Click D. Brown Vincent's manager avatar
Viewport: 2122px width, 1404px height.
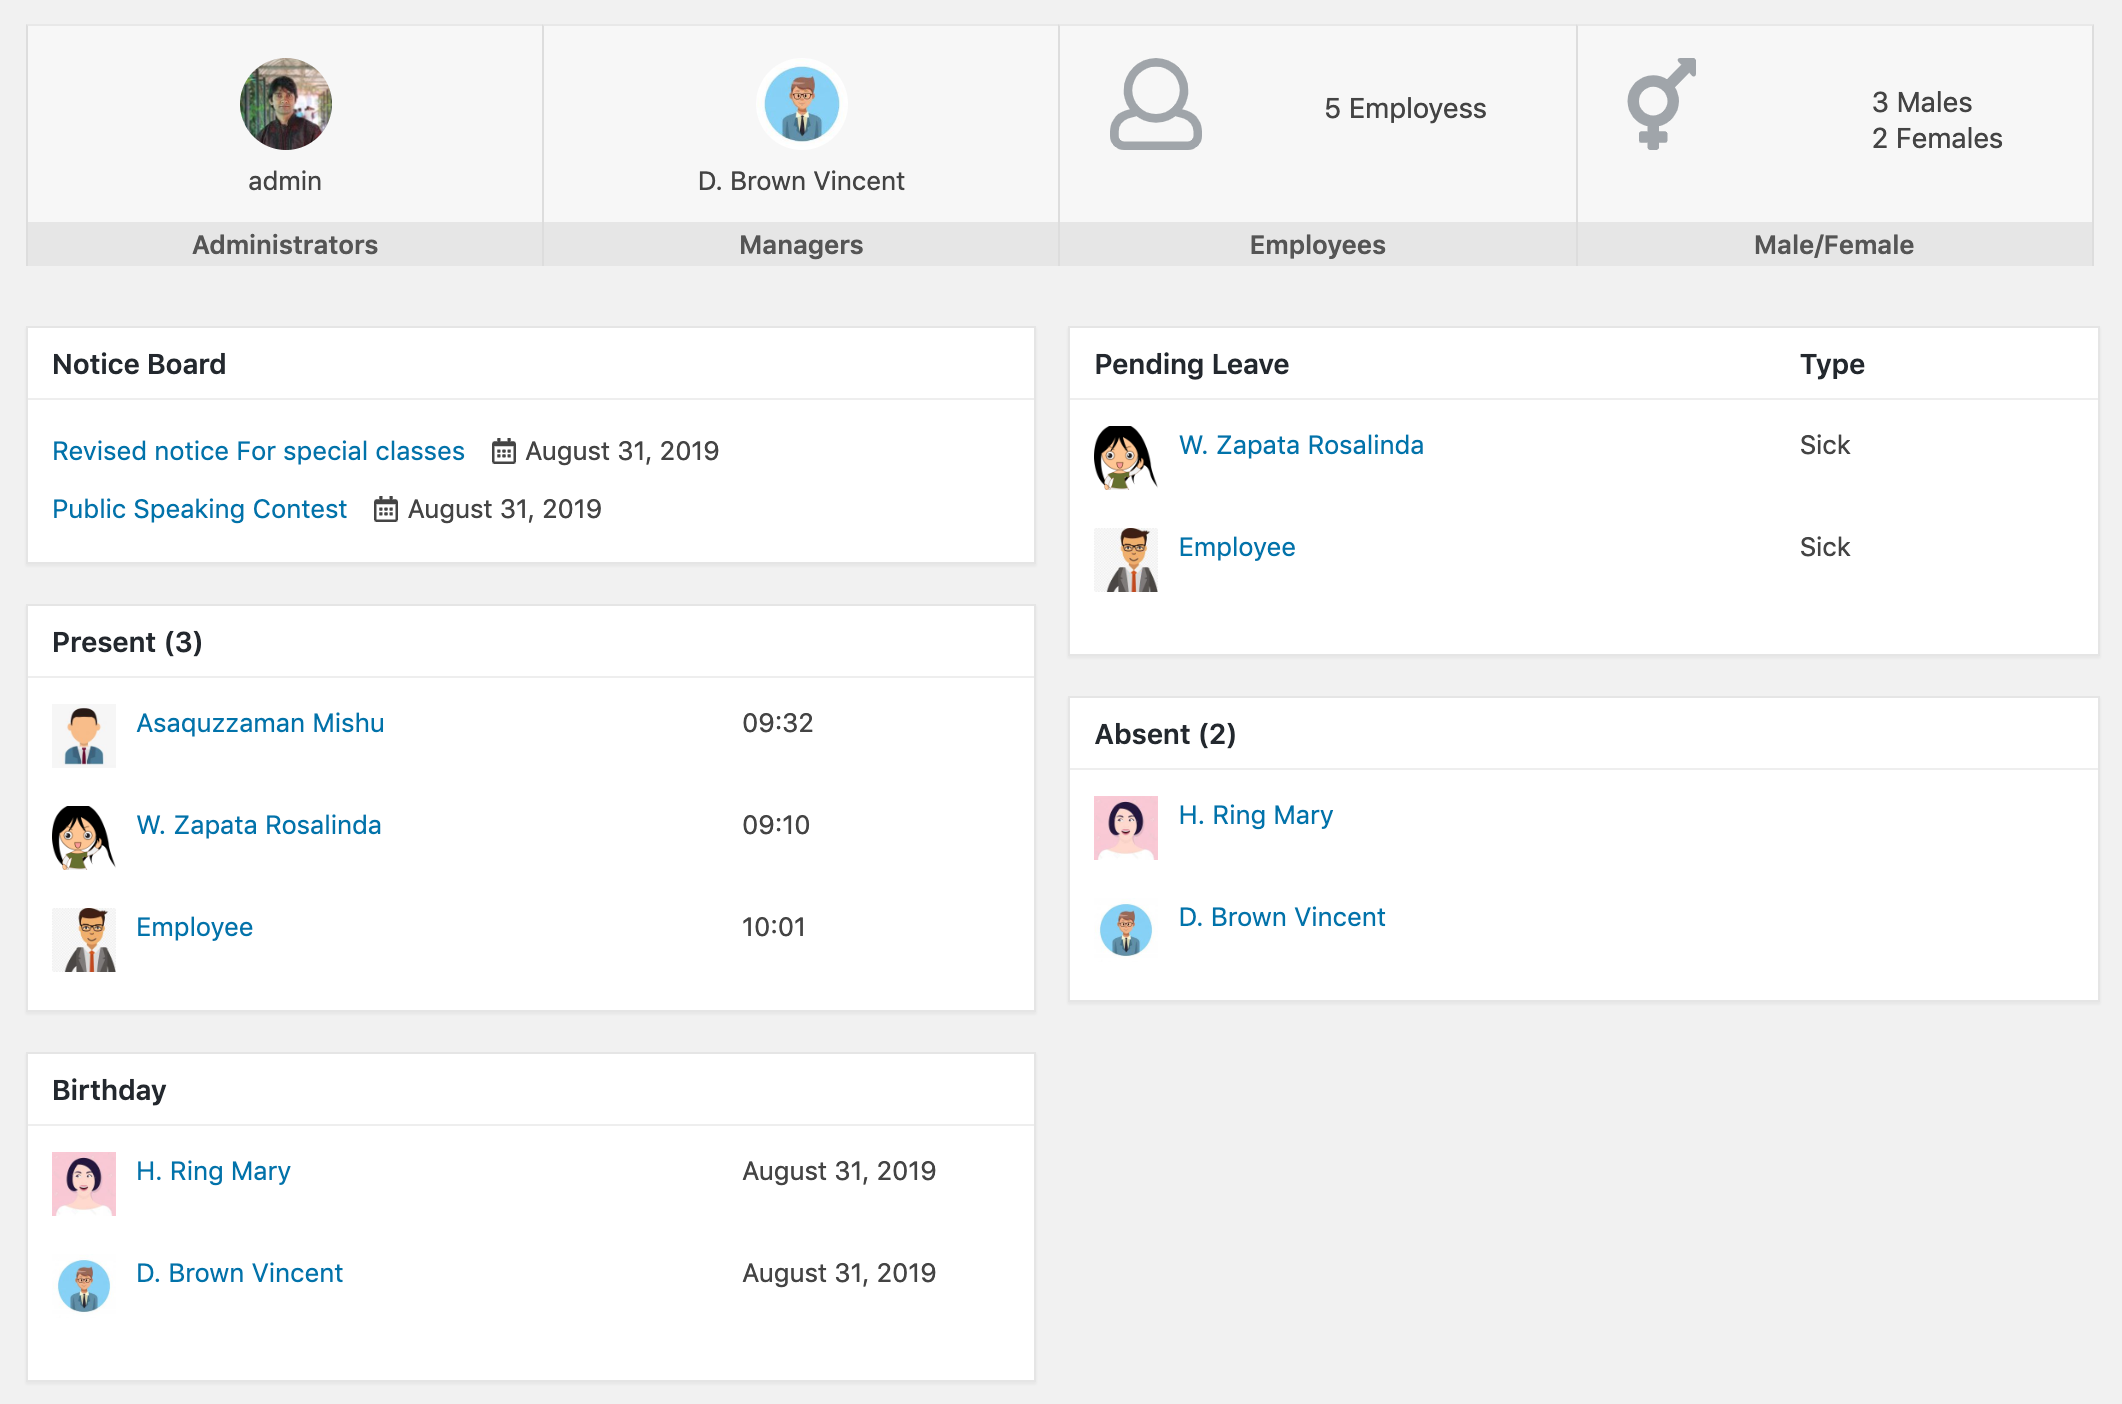point(801,104)
